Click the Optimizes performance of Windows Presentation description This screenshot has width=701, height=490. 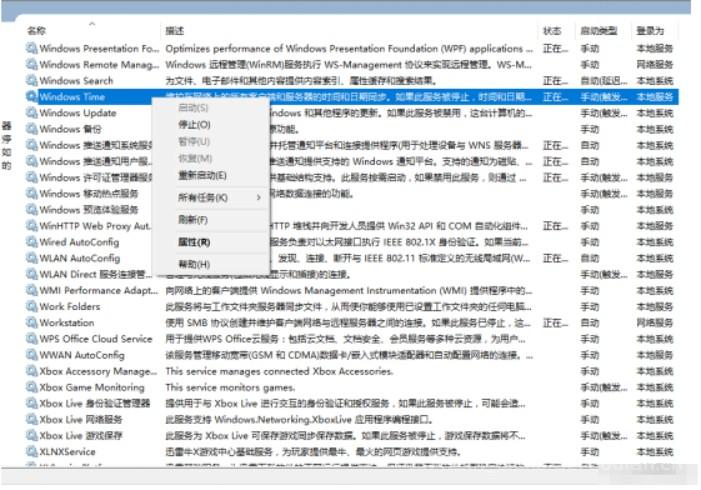(x=349, y=48)
